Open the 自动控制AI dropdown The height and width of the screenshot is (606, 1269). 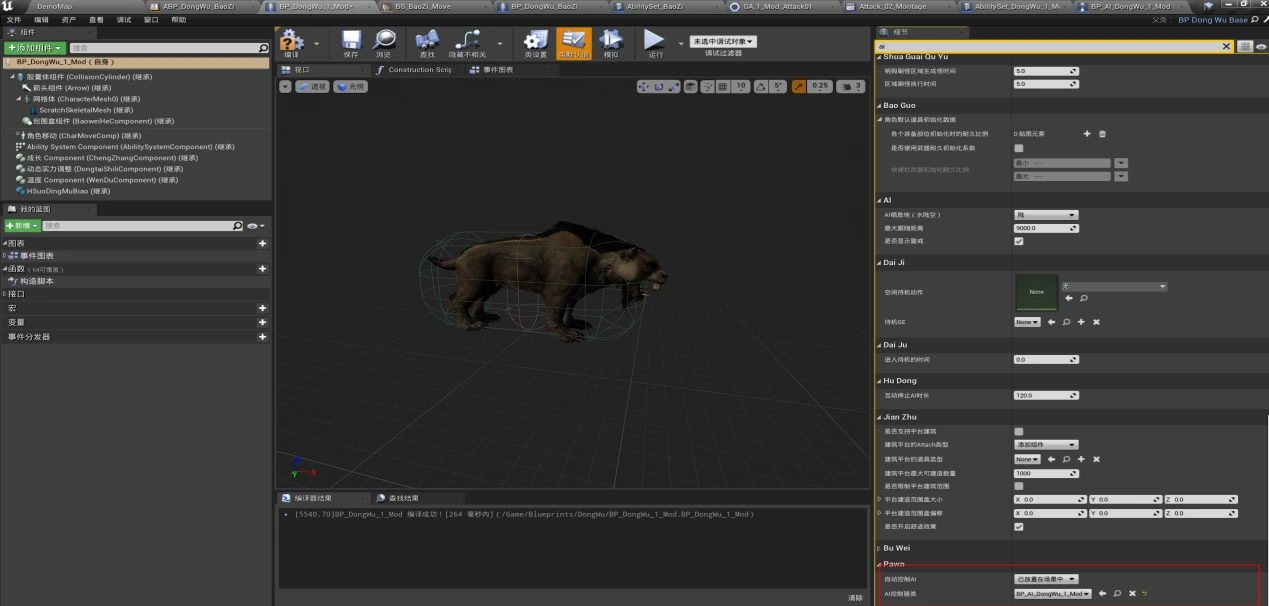pos(1046,579)
